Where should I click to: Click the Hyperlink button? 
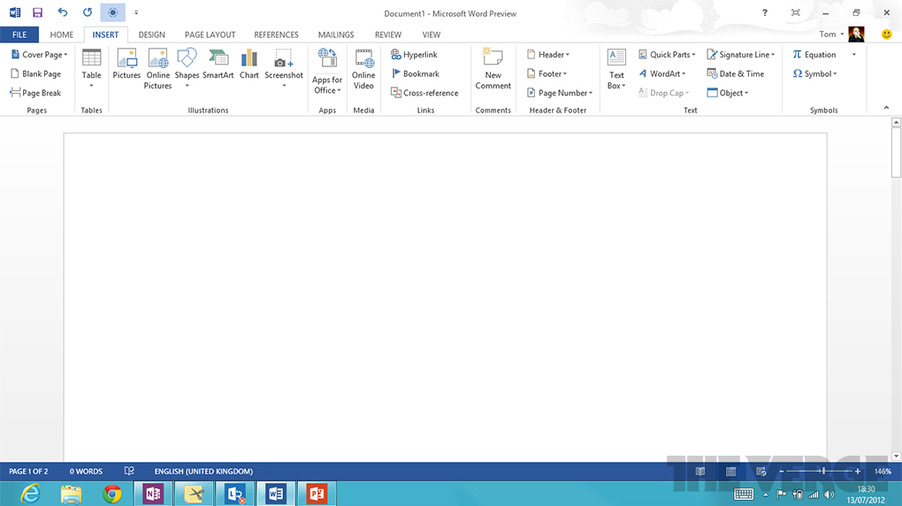[414, 55]
